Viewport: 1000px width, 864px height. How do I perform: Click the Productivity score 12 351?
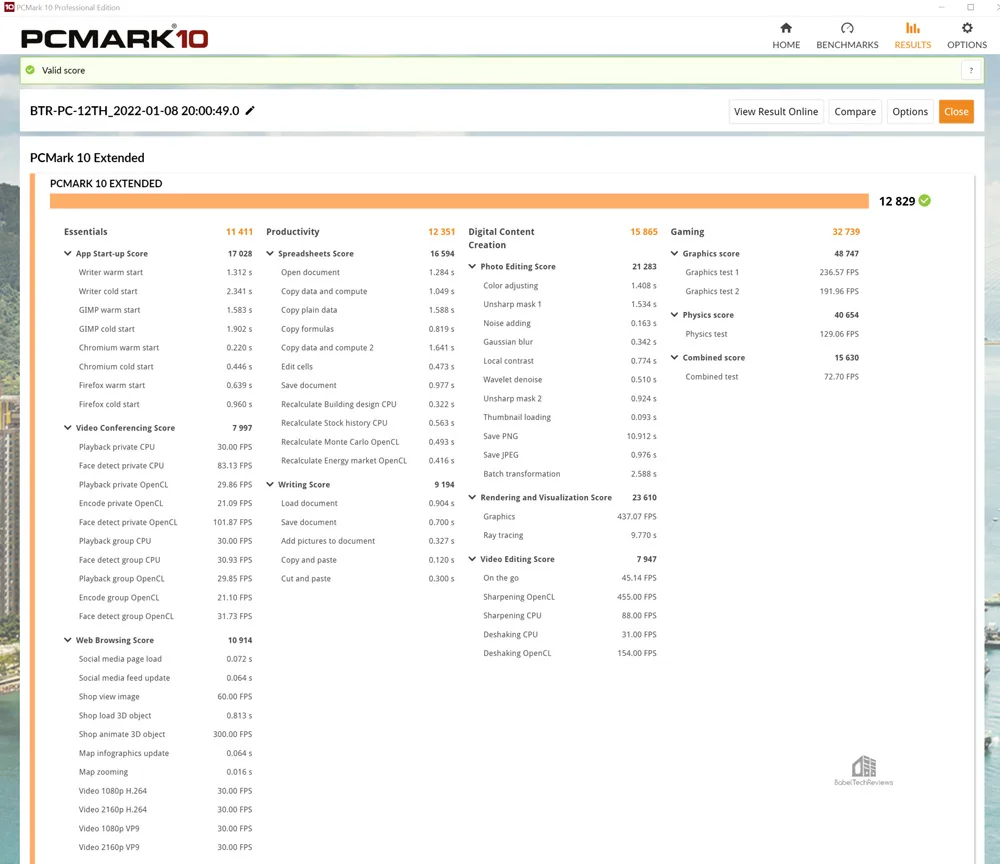tap(441, 231)
